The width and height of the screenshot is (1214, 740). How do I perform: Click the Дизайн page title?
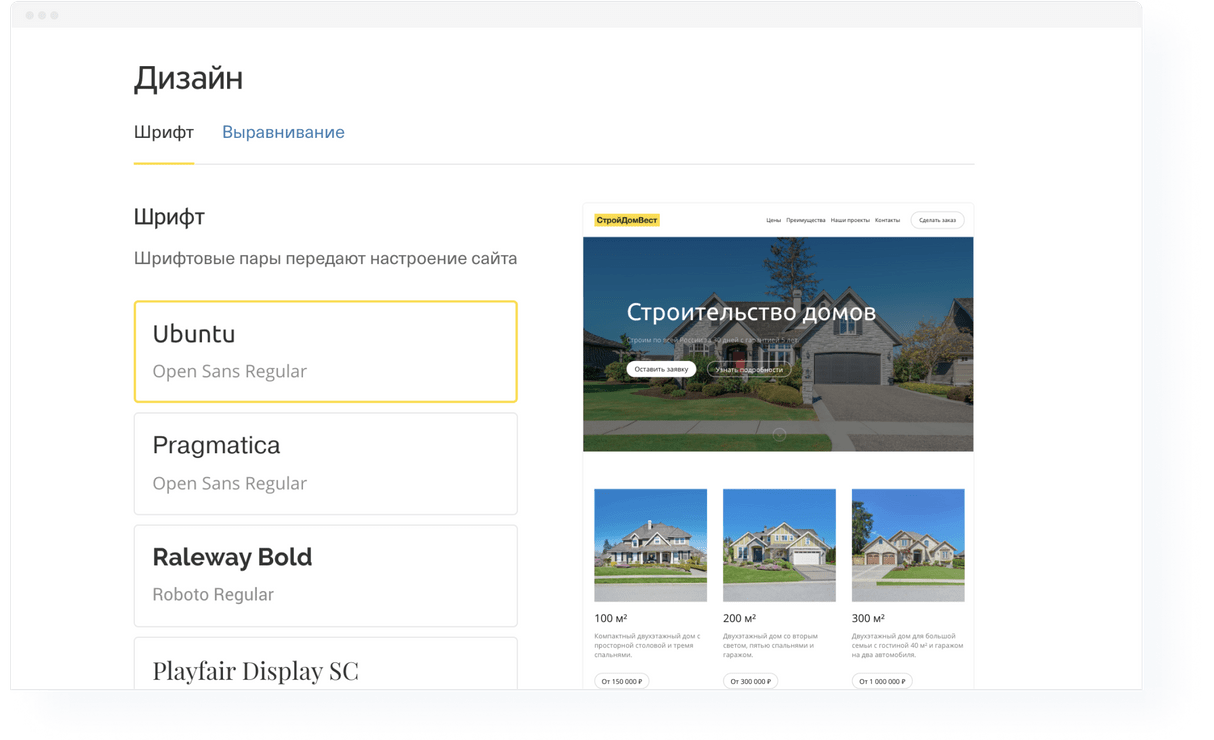[x=188, y=78]
